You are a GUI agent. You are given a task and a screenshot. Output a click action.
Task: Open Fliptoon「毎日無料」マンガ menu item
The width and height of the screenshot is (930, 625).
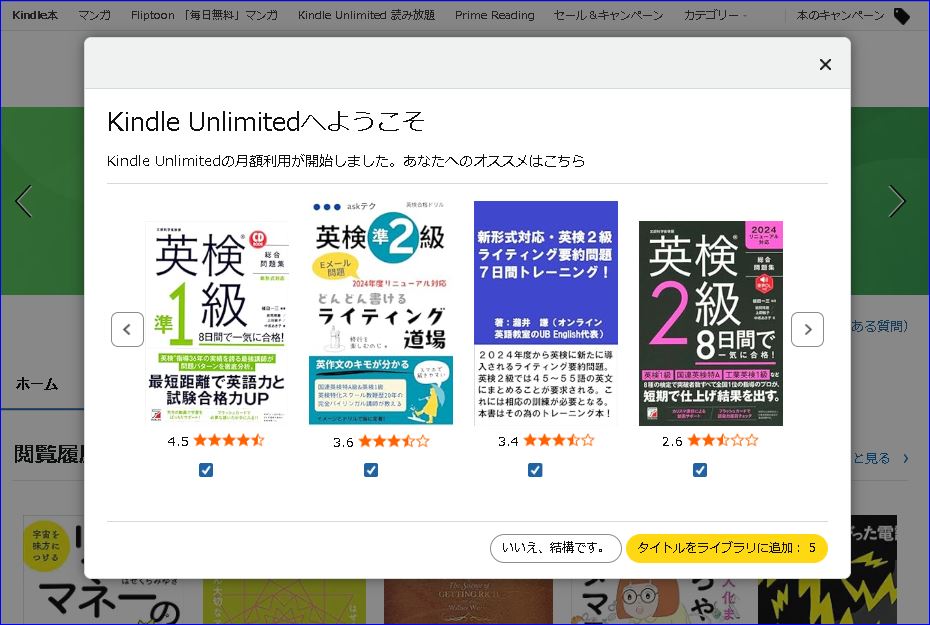pyautogui.click(x=204, y=15)
